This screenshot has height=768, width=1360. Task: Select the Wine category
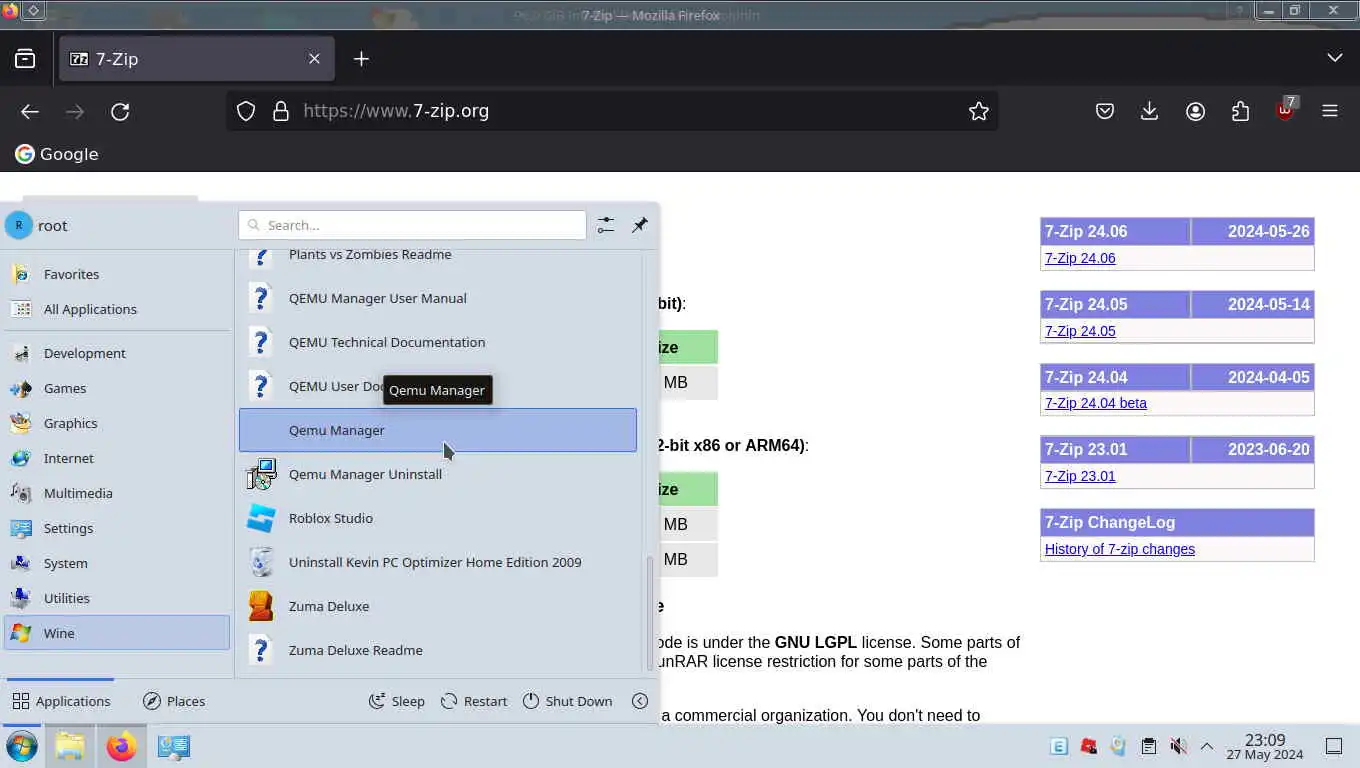(117, 633)
